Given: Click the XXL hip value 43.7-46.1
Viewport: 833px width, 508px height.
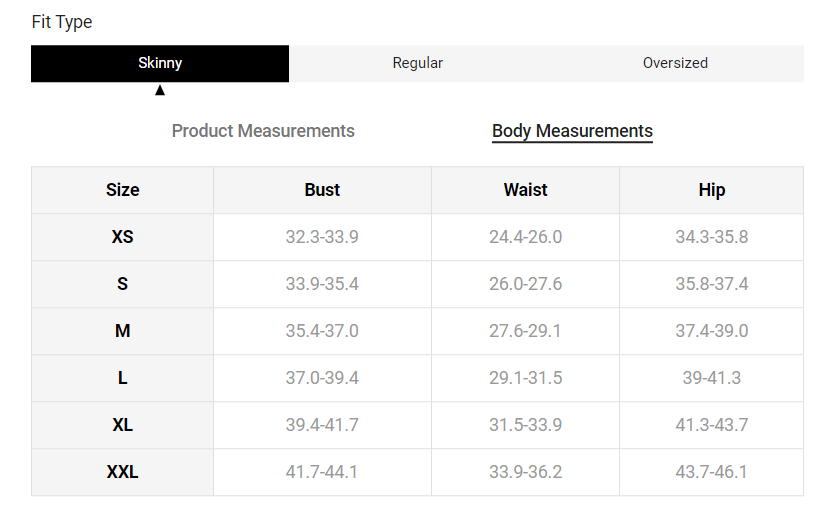Looking at the screenshot, I should 711,472.
